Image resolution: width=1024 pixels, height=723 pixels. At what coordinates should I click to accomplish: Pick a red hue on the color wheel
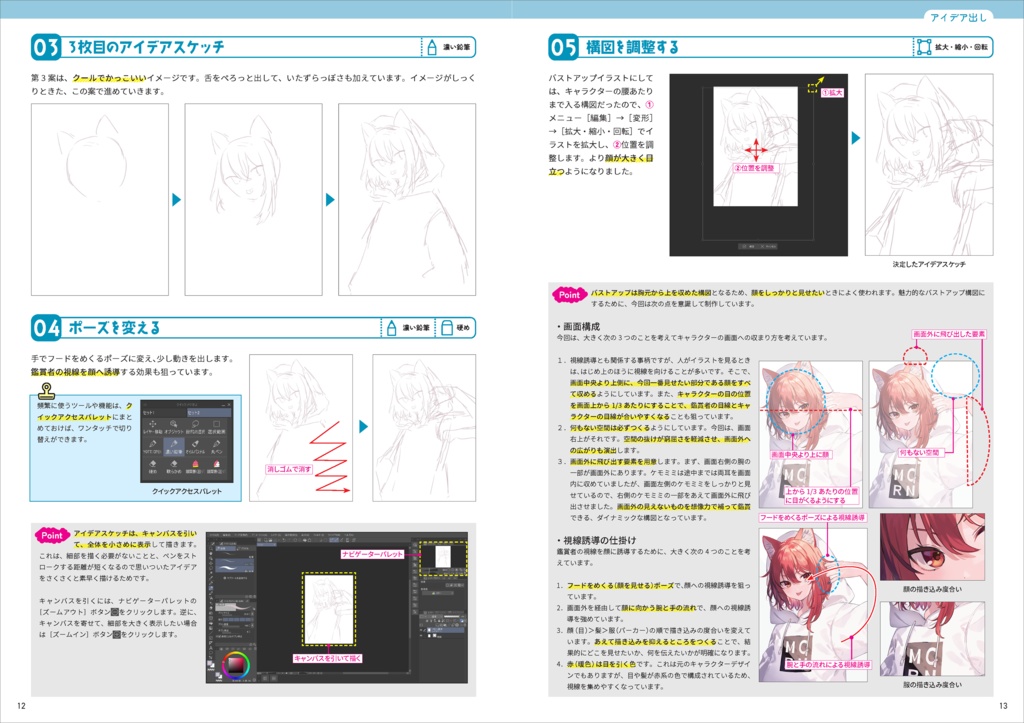pos(225,659)
